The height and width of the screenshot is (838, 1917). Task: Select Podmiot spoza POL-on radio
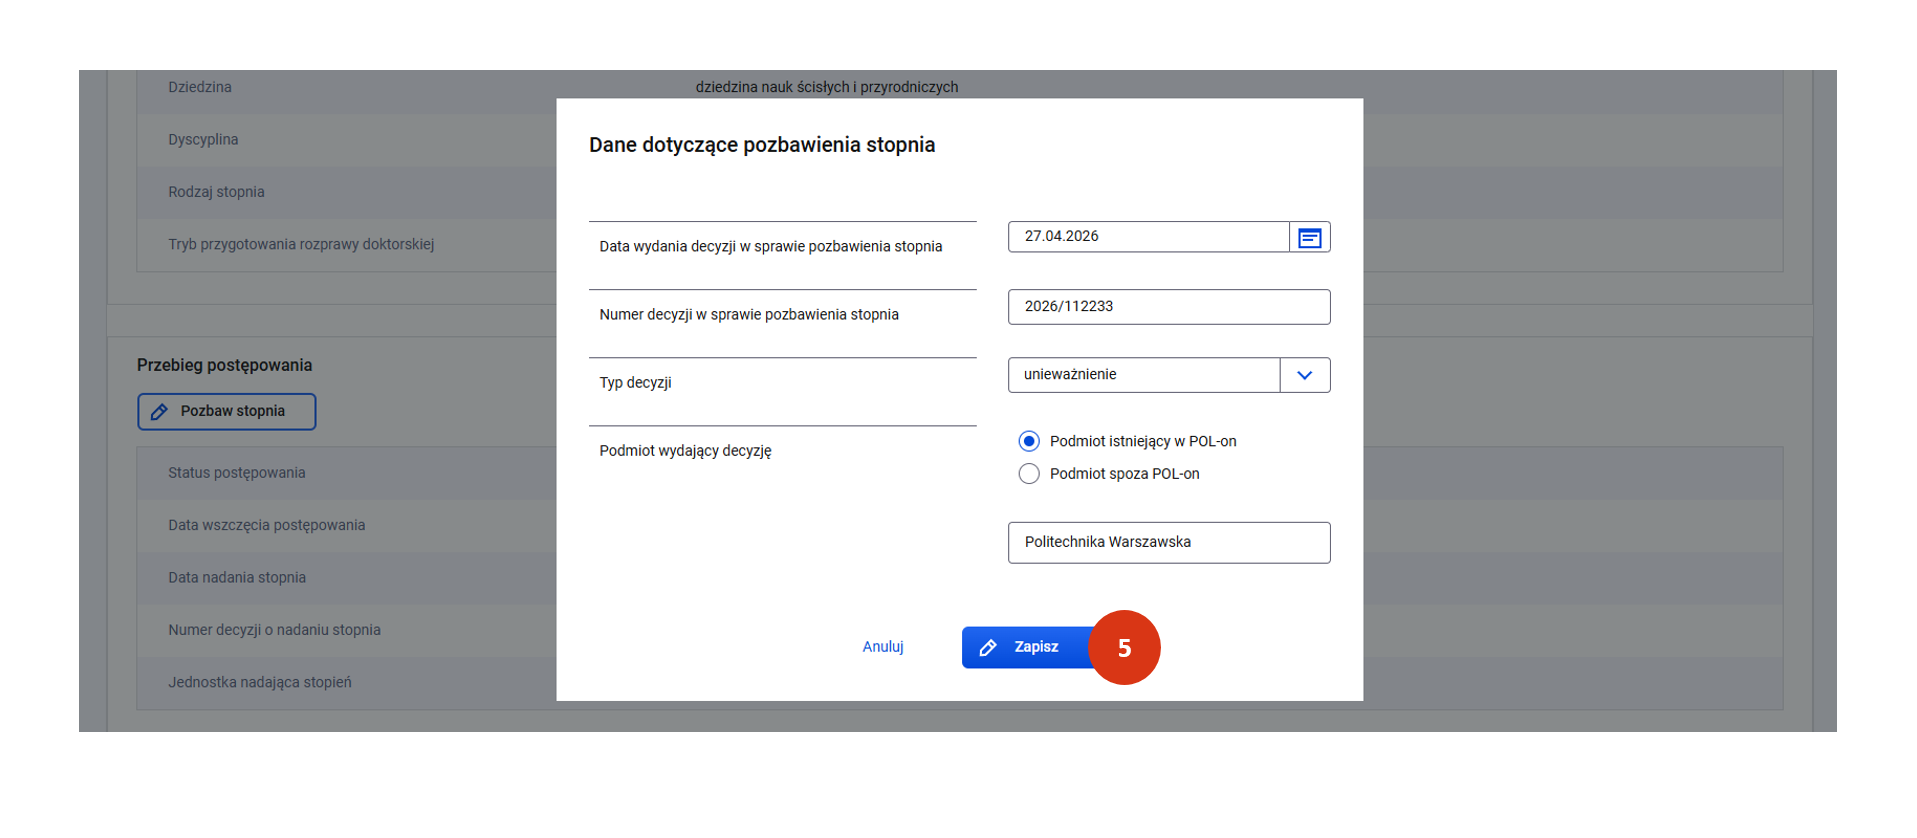point(1028,474)
